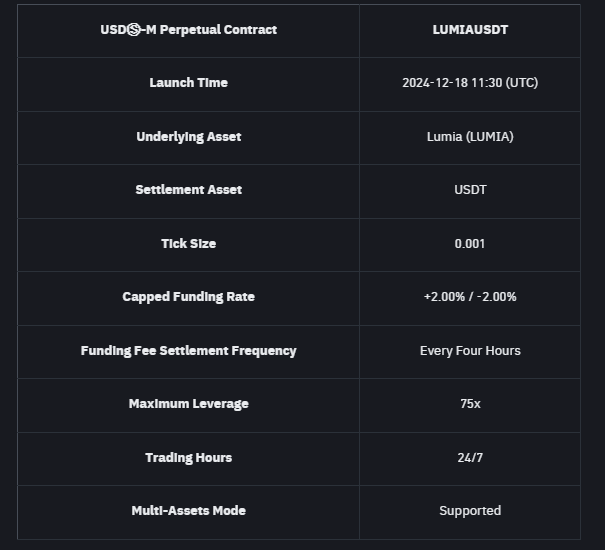605x550 pixels.
Task: Select the Every Four Hours value
Action: coord(470,351)
